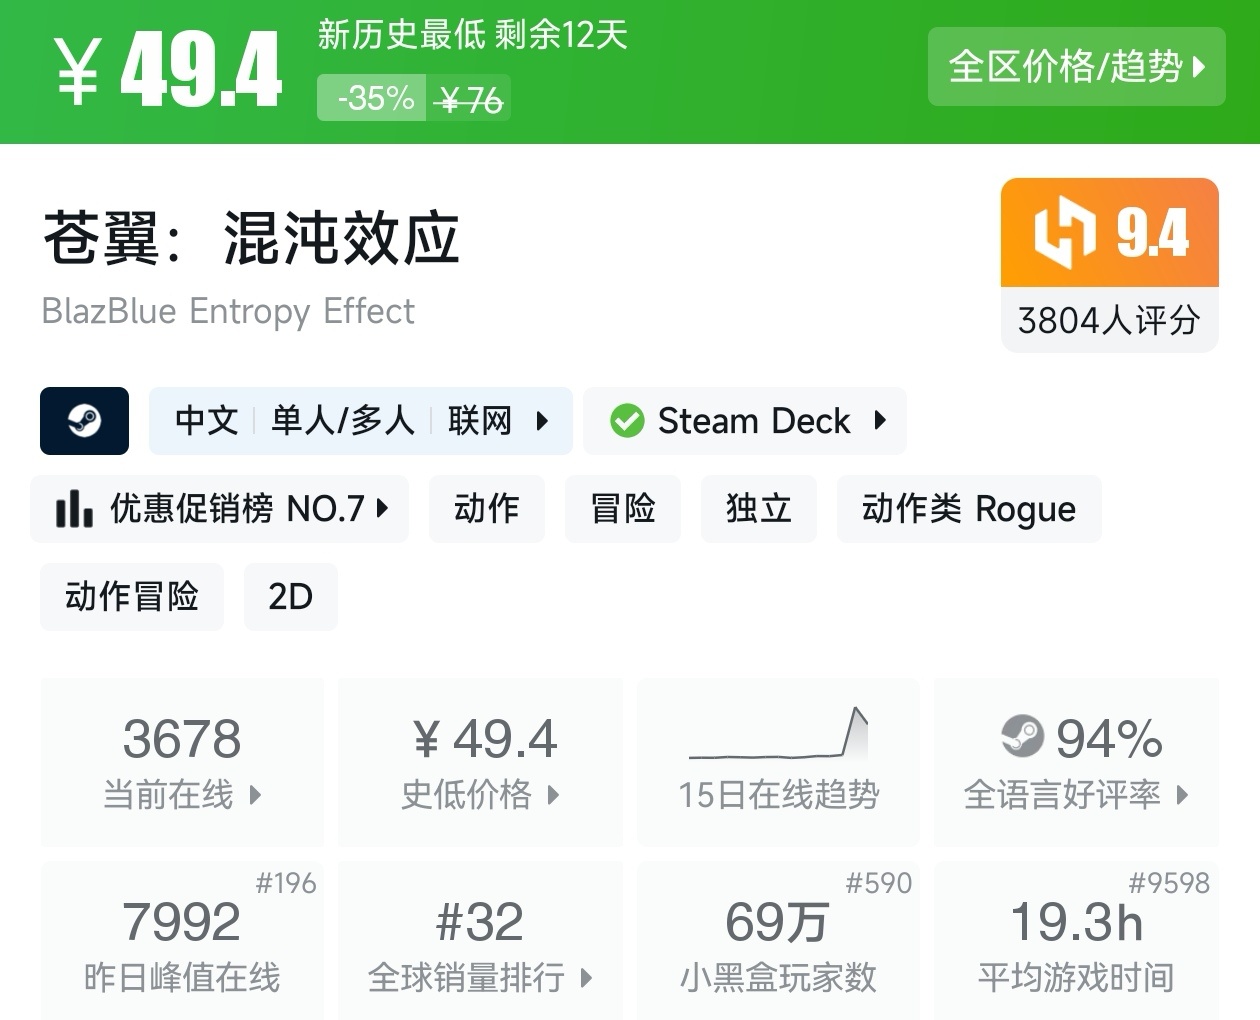1260x1020 pixels.
Task: Click the original price ¥76
Action: click(470, 100)
